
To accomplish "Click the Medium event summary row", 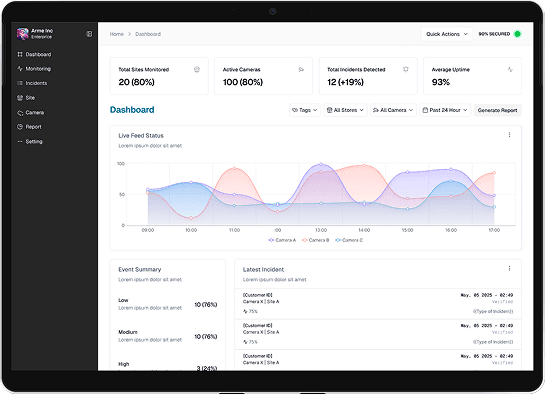I will coord(168,336).
